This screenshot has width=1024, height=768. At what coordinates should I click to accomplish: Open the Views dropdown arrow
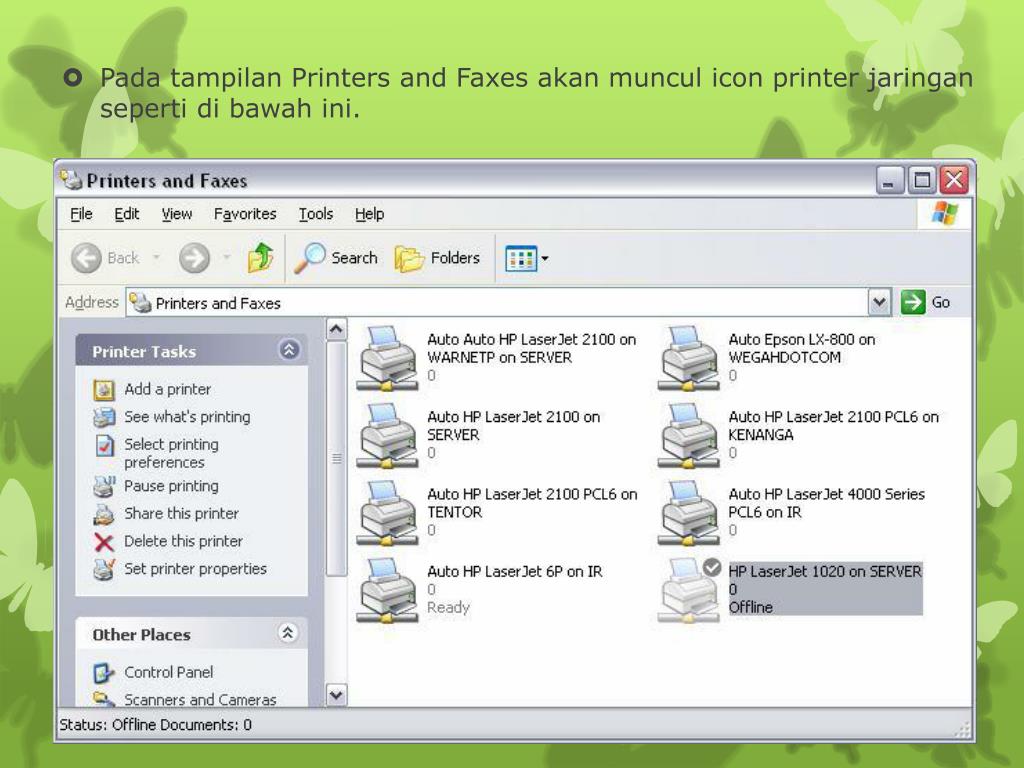(x=545, y=259)
